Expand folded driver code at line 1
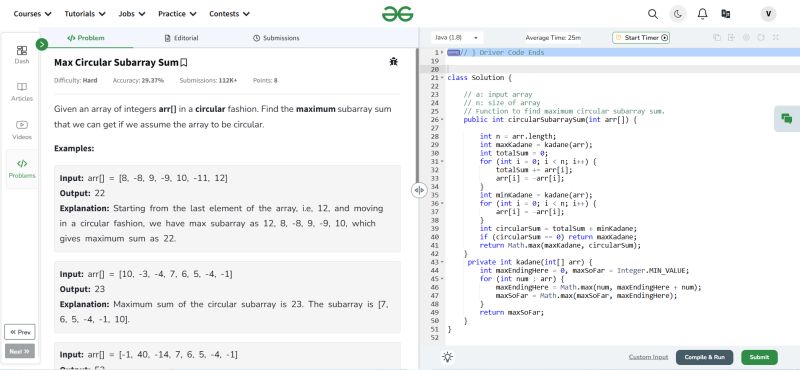Screen dimensions: 800x370 pos(442,53)
